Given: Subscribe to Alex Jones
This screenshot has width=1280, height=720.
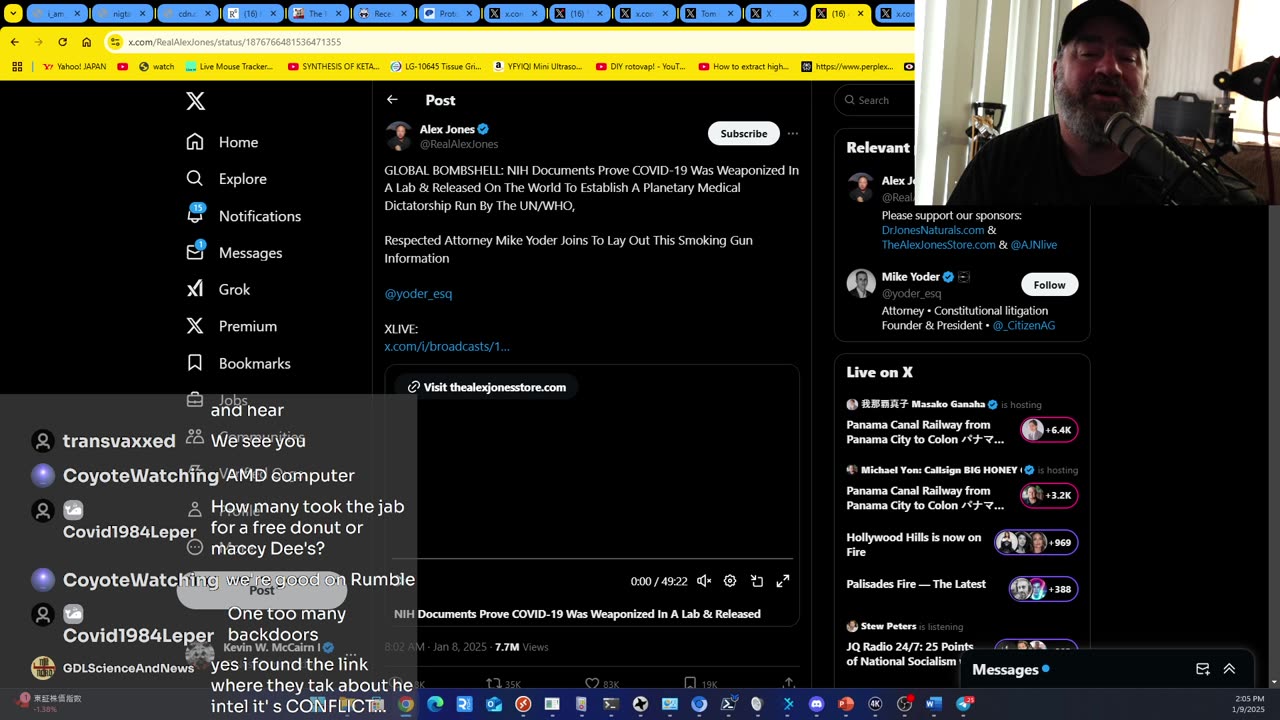Looking at the screenshot, I should (x=744, y=133).
